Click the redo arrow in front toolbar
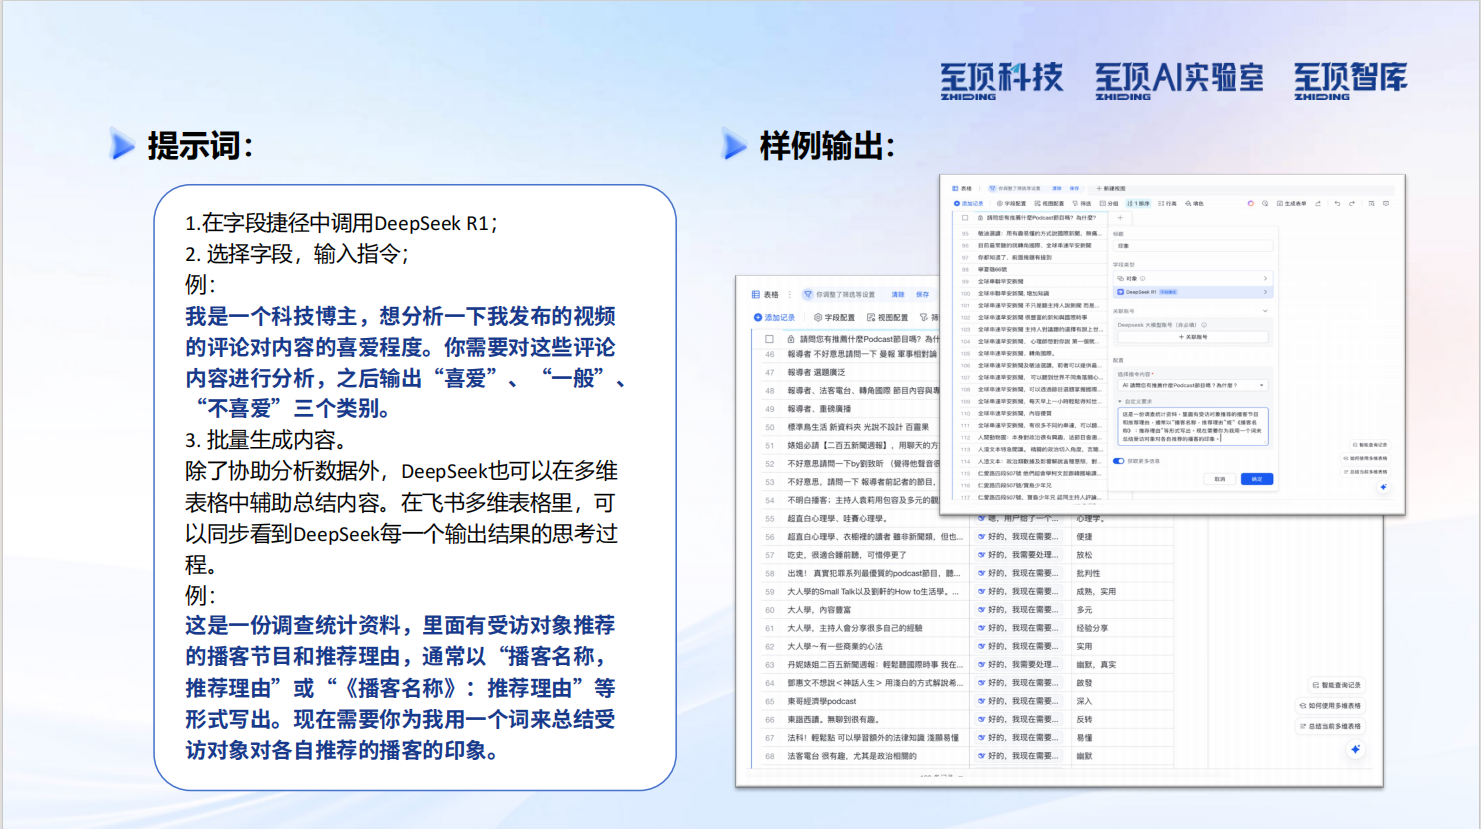The height and width of the screenshot is (829, 1481). pos(1352,203)
